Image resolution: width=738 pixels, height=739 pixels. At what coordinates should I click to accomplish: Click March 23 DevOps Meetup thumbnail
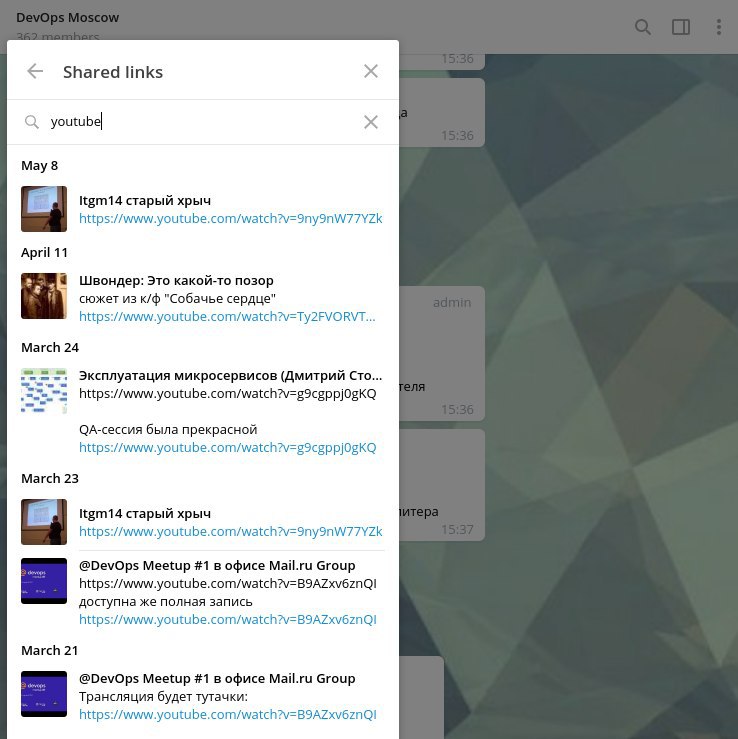[44, 581]
